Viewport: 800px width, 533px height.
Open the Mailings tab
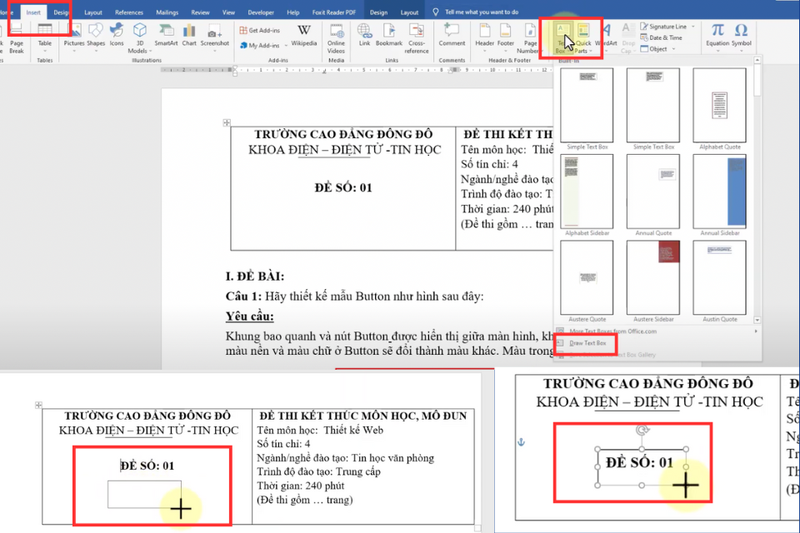(x=168, y=12)
